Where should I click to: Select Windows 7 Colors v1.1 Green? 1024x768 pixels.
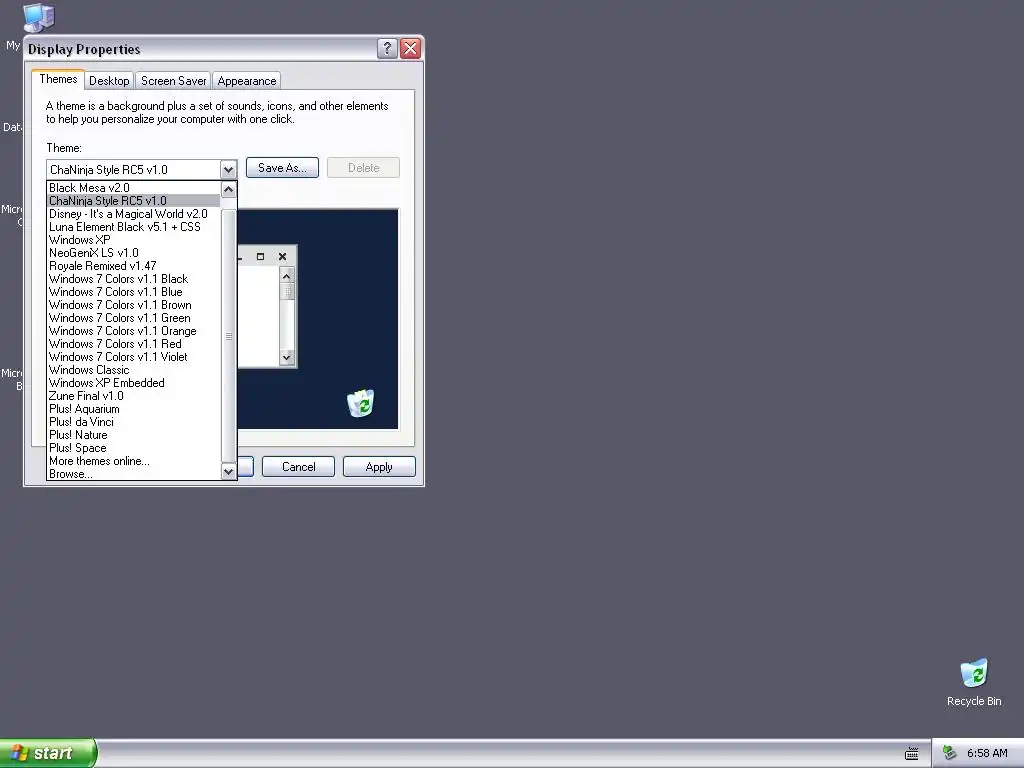click(135, 318)
